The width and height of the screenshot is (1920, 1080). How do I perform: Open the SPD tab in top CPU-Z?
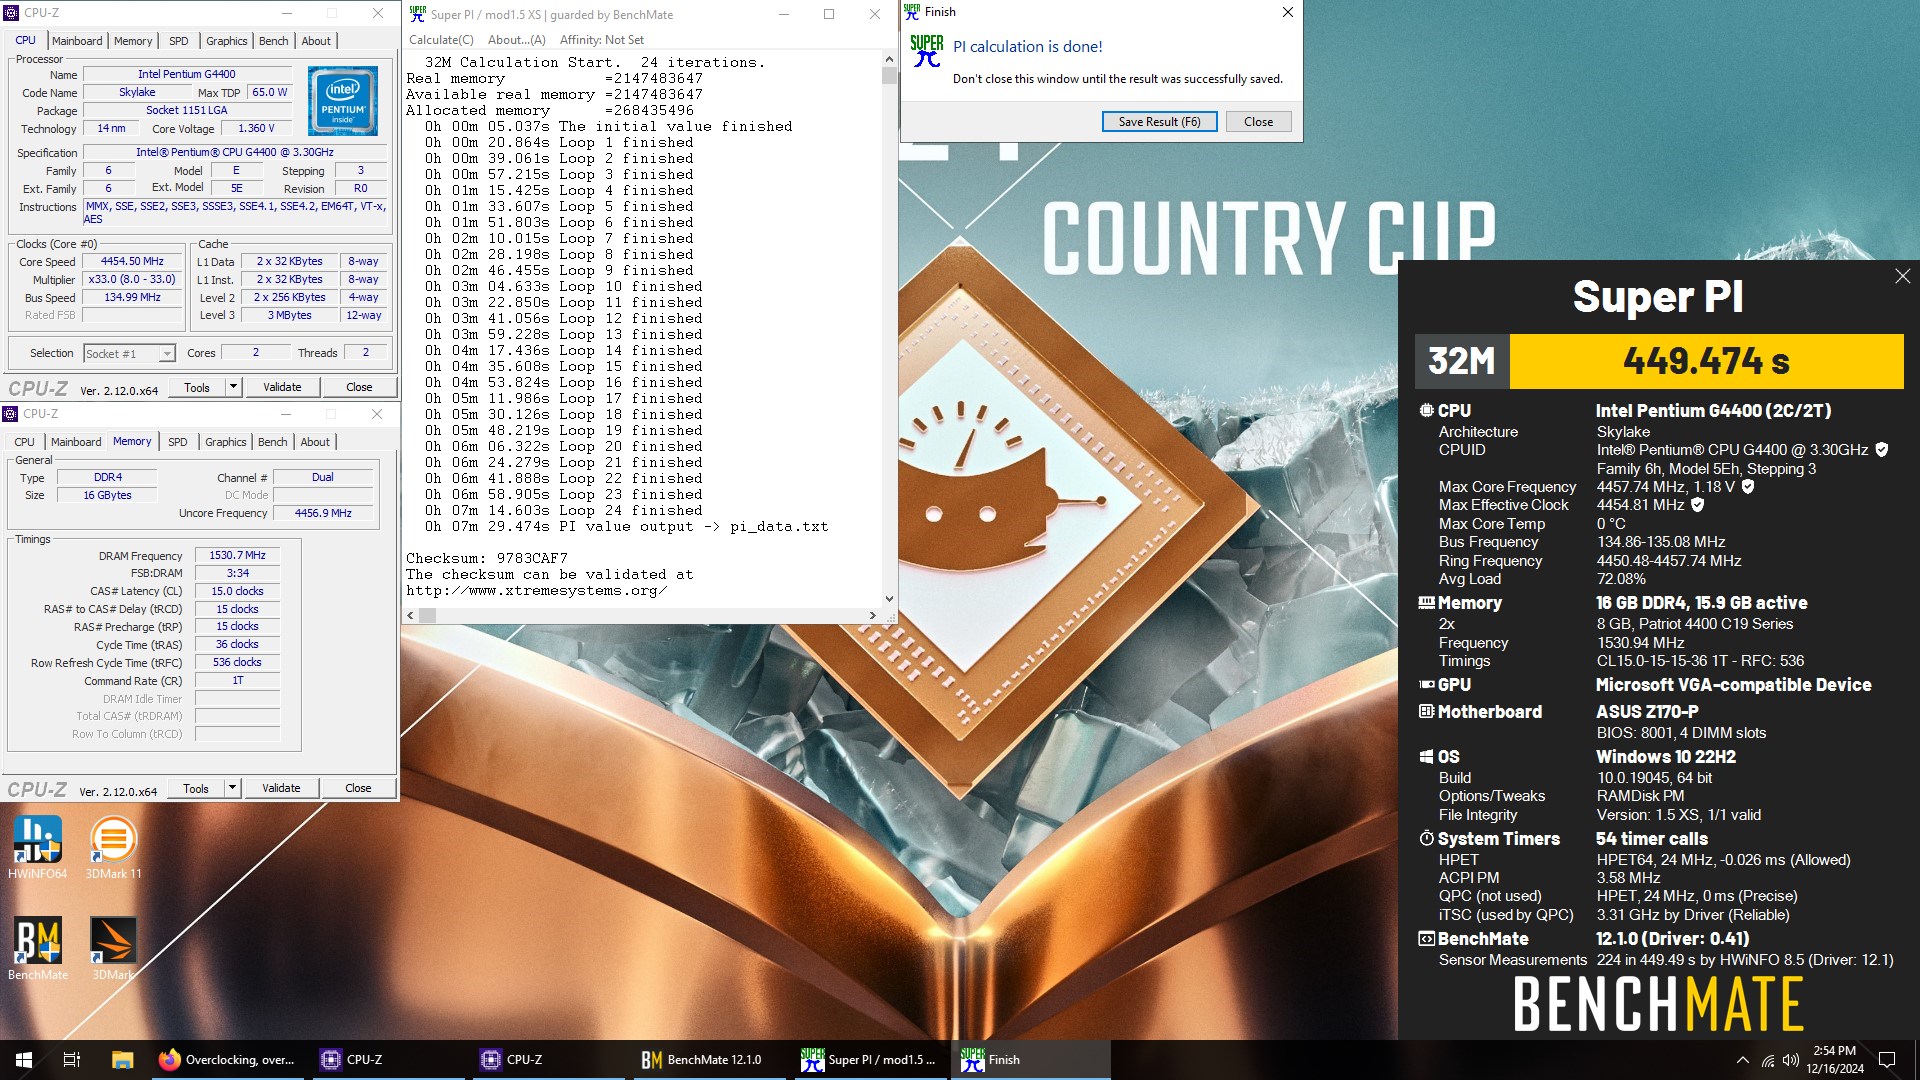[178, 41]
